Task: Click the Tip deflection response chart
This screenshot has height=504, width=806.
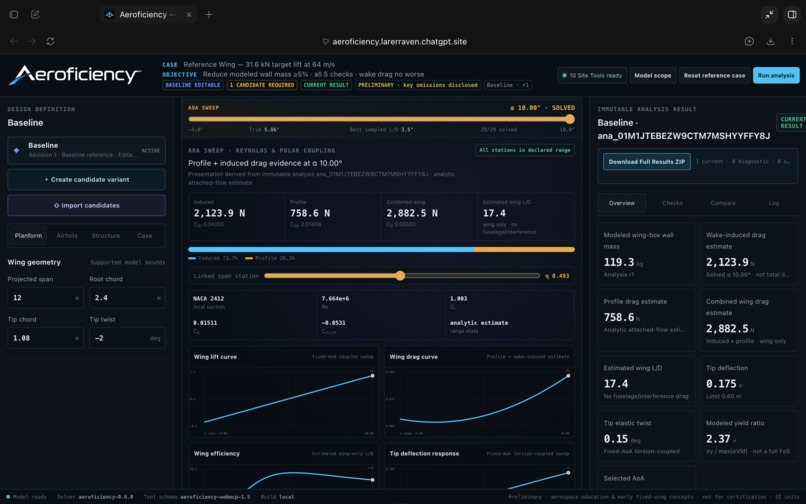Action: tap(479, 466)
